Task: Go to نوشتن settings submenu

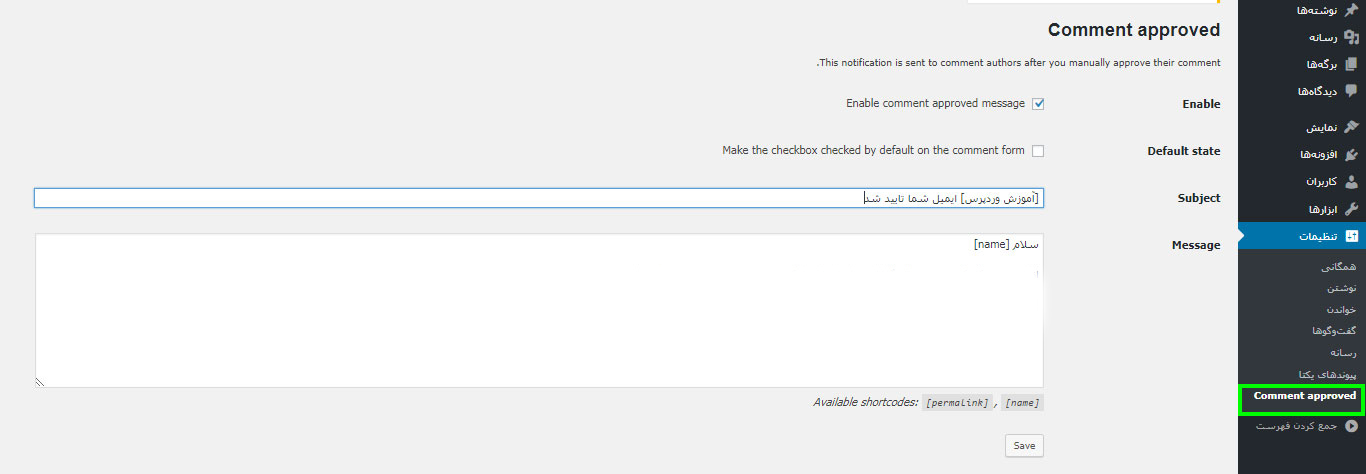Action: [1343, 288]
